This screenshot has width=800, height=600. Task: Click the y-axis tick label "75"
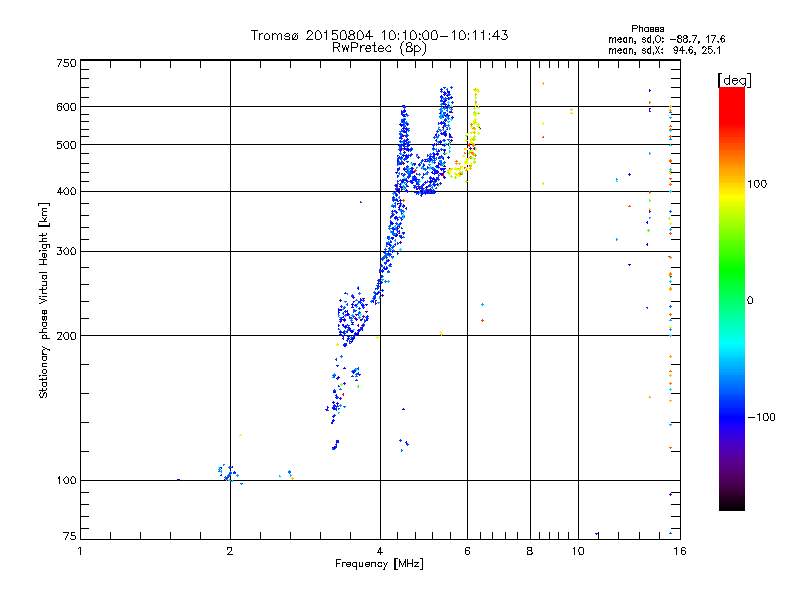[70, 536]
